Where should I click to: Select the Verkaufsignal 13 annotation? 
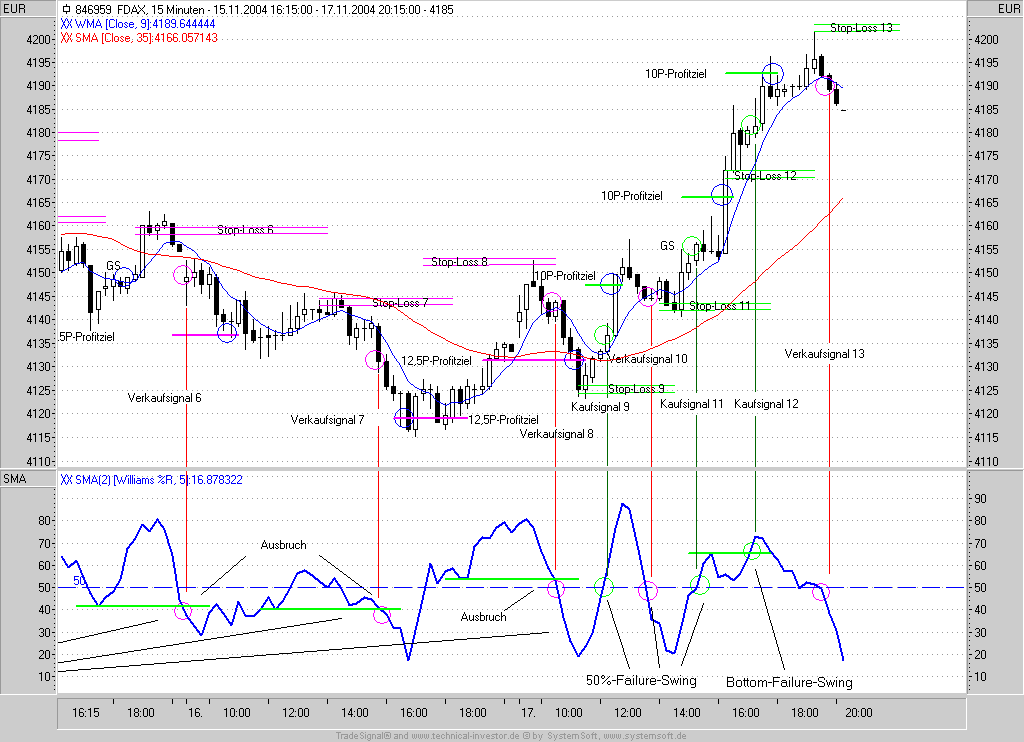[824, 354]
